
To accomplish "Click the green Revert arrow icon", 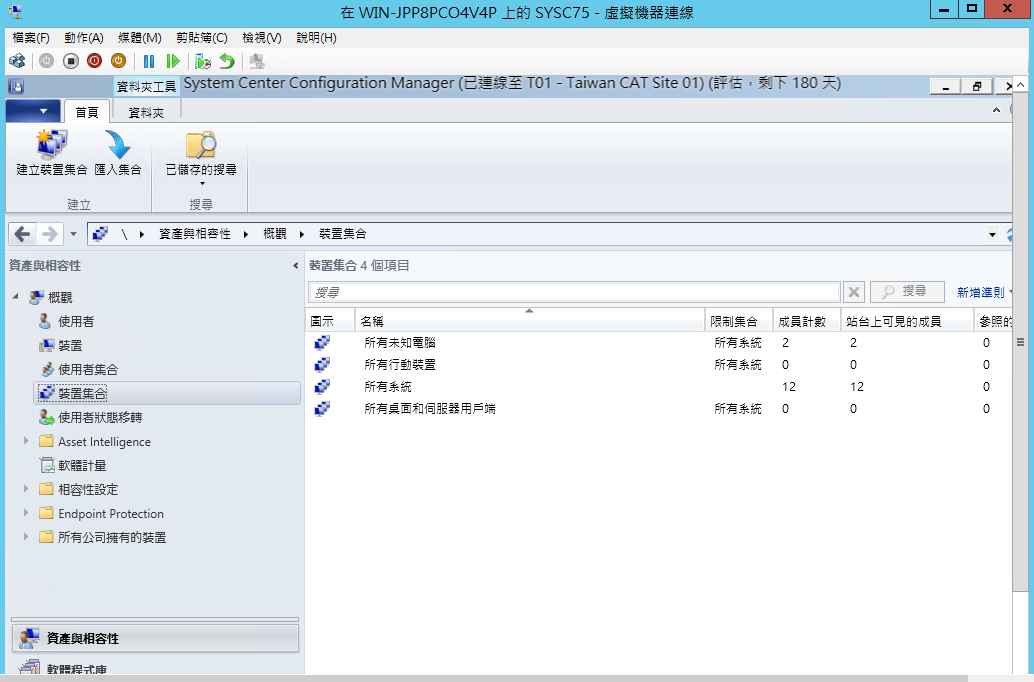I will [x=227, y=61].
